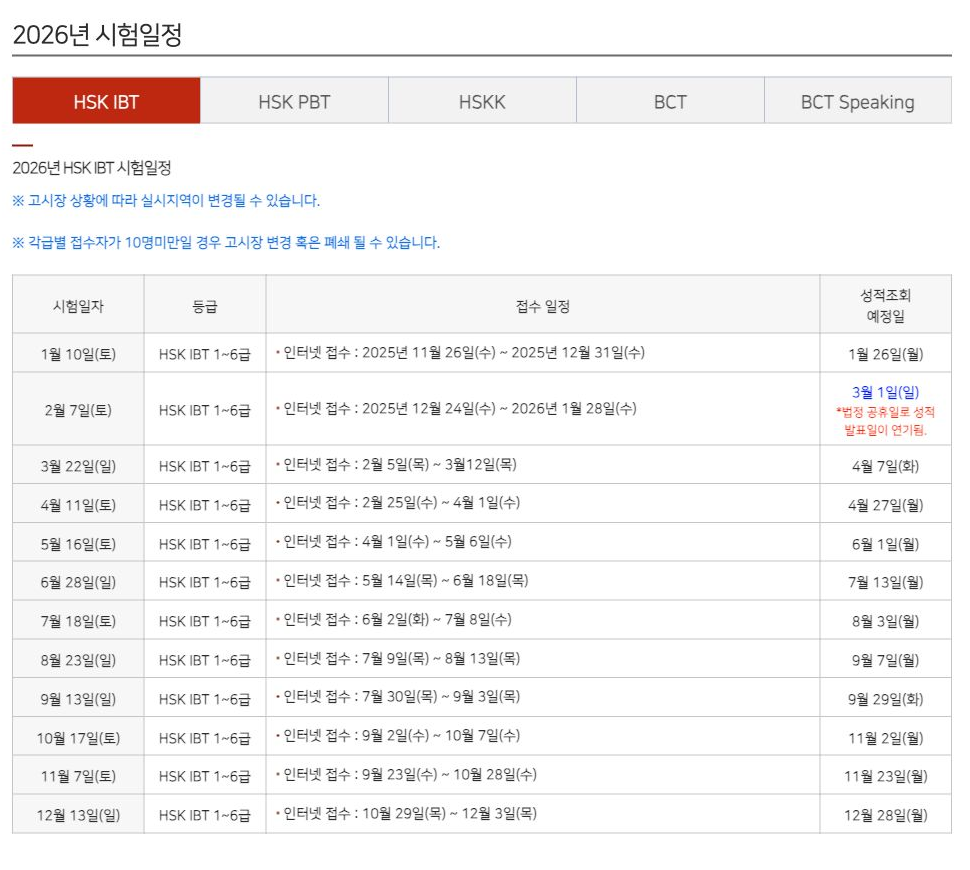Open the HSKK tab
970x870 pixels.
point(483,101)
